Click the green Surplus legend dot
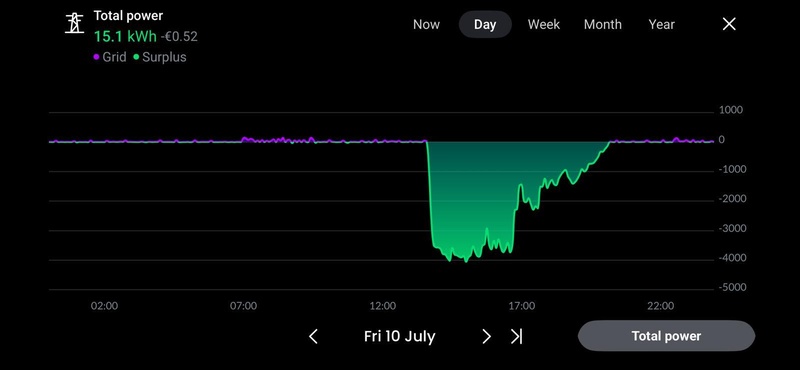800x370 pixels. click(x=136, y=57)
